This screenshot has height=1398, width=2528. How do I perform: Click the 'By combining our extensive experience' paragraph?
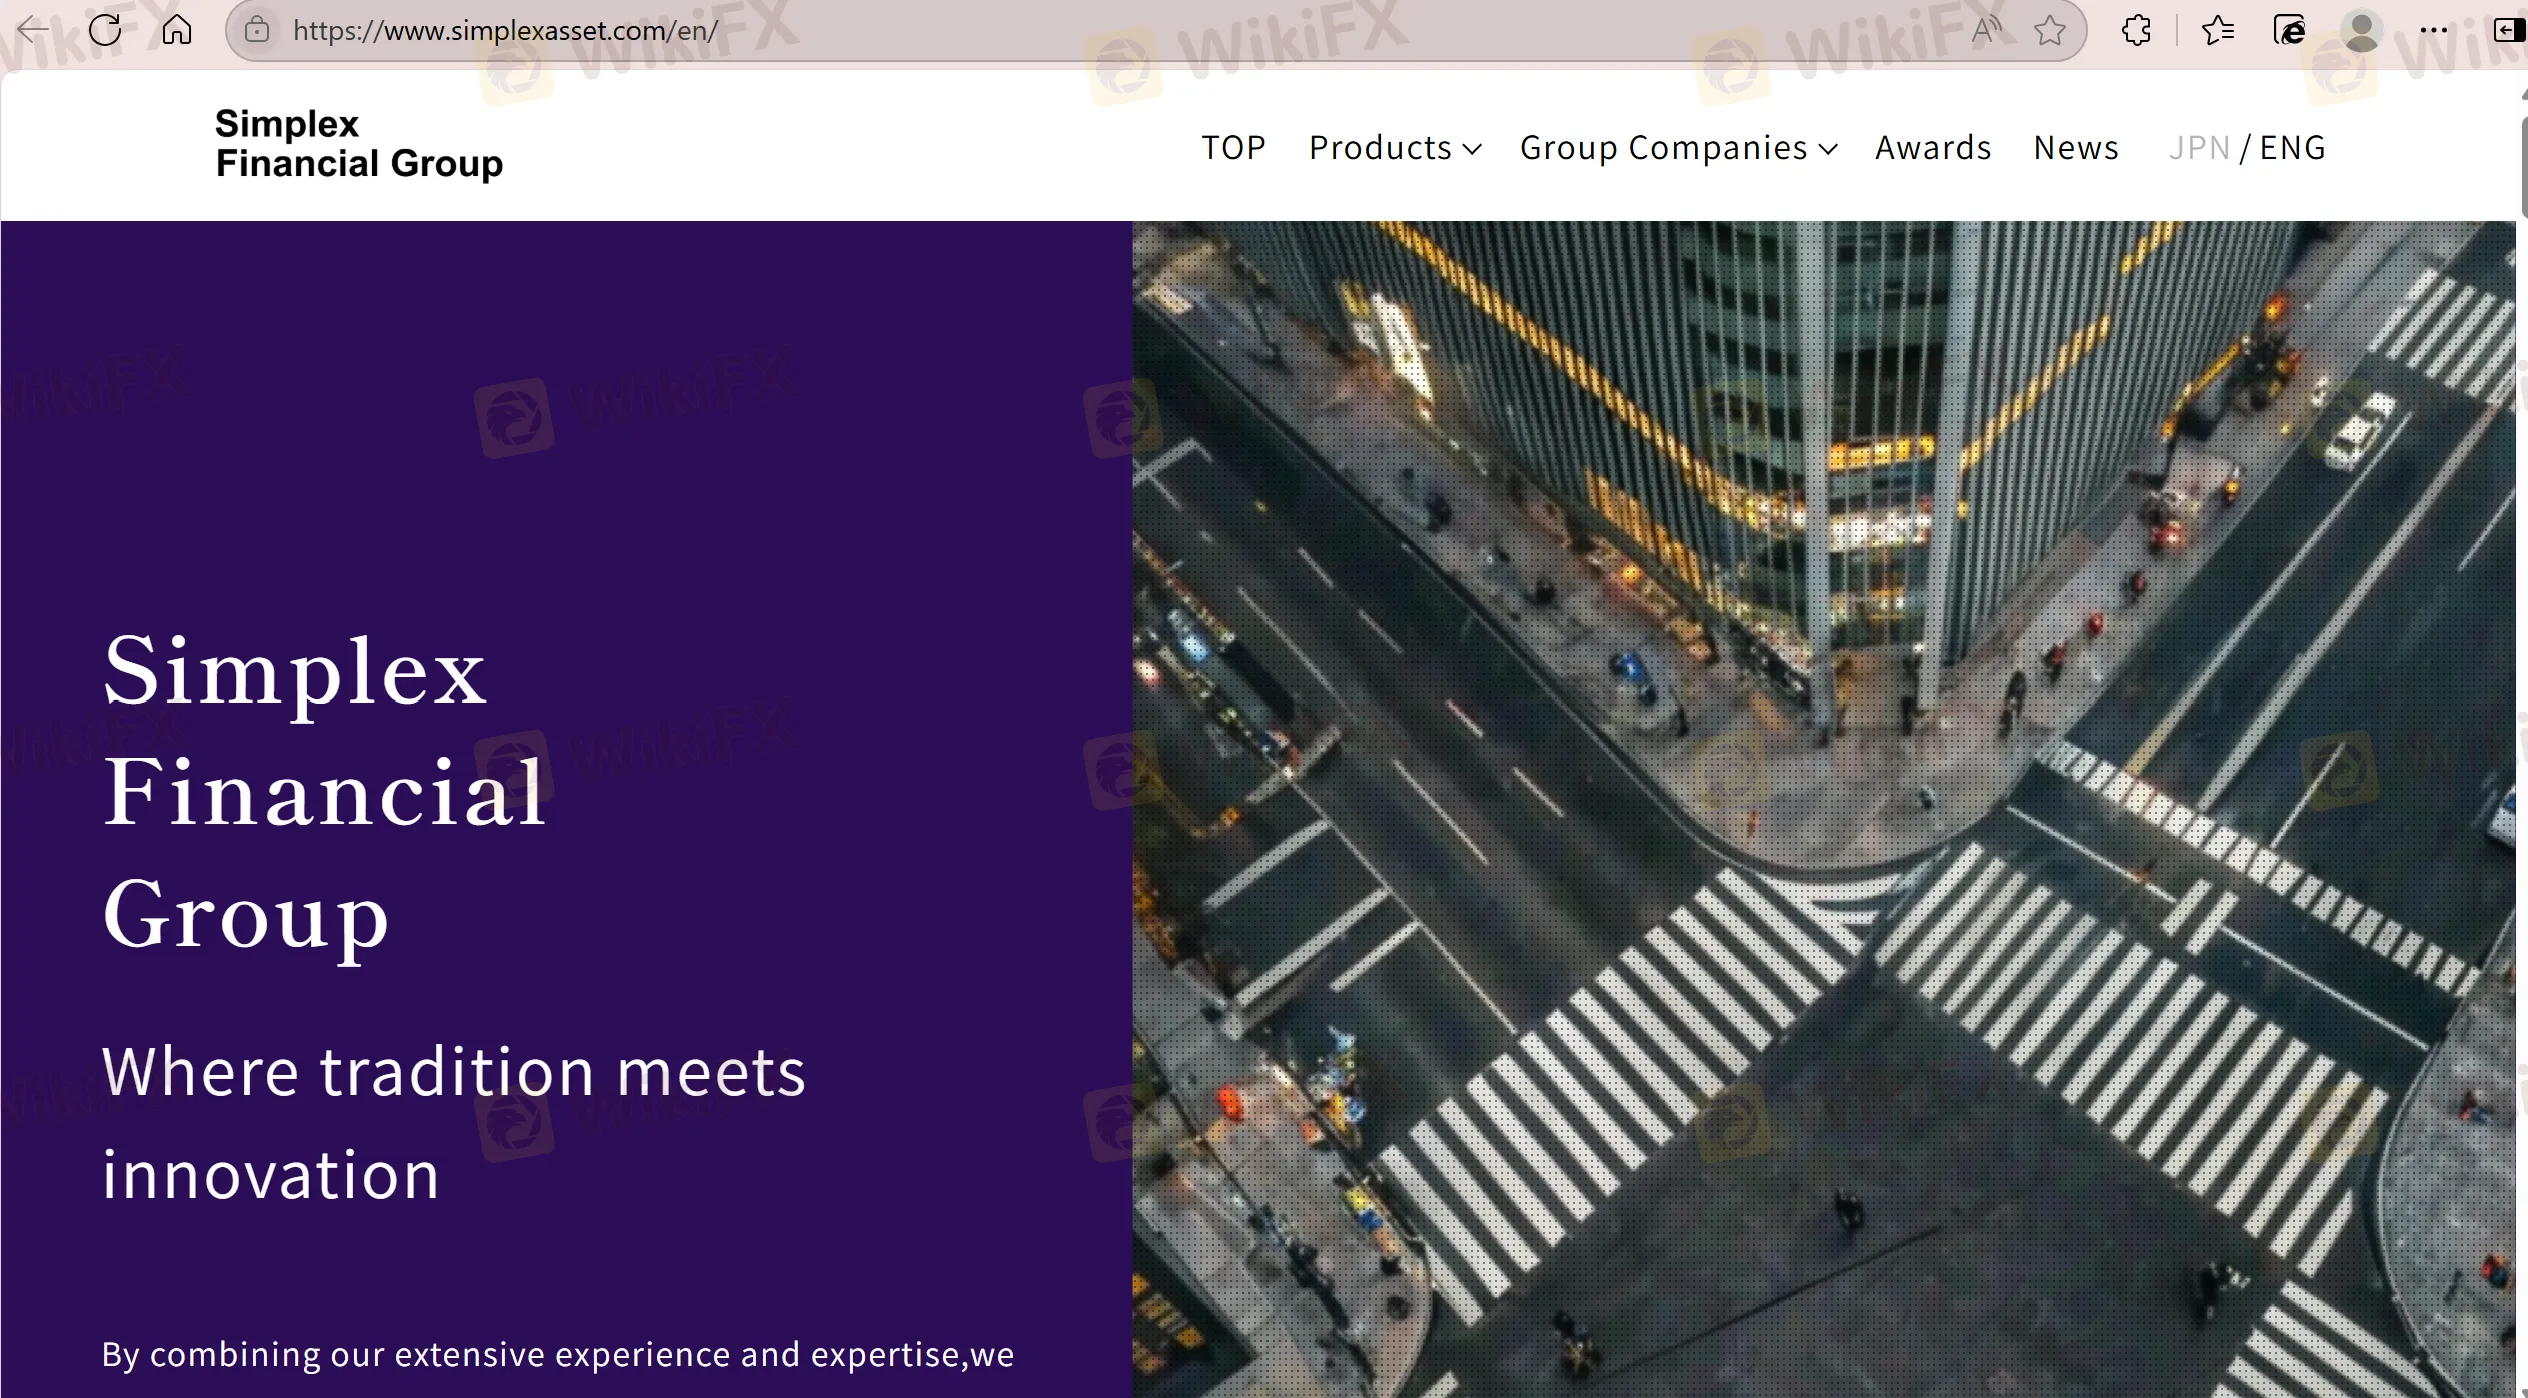tap(557, 1354)
